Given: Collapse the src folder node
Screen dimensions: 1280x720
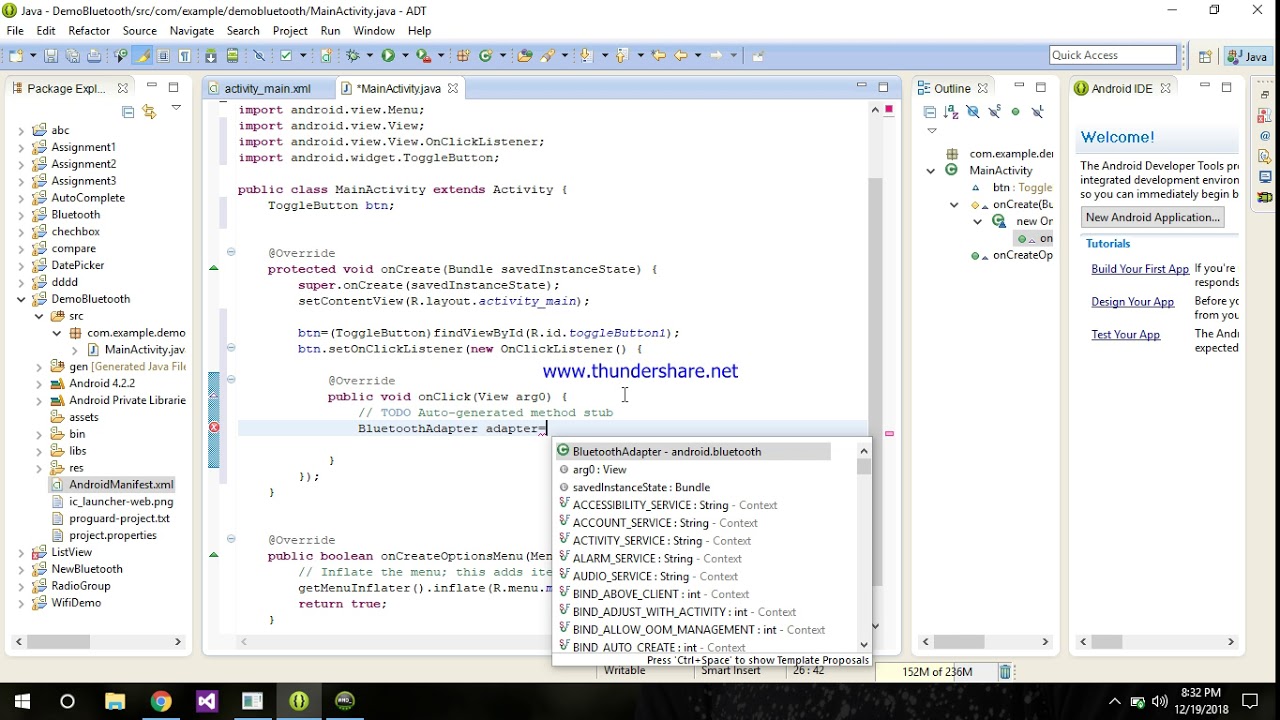Looking at the screenshot, I should click(39, 316).
